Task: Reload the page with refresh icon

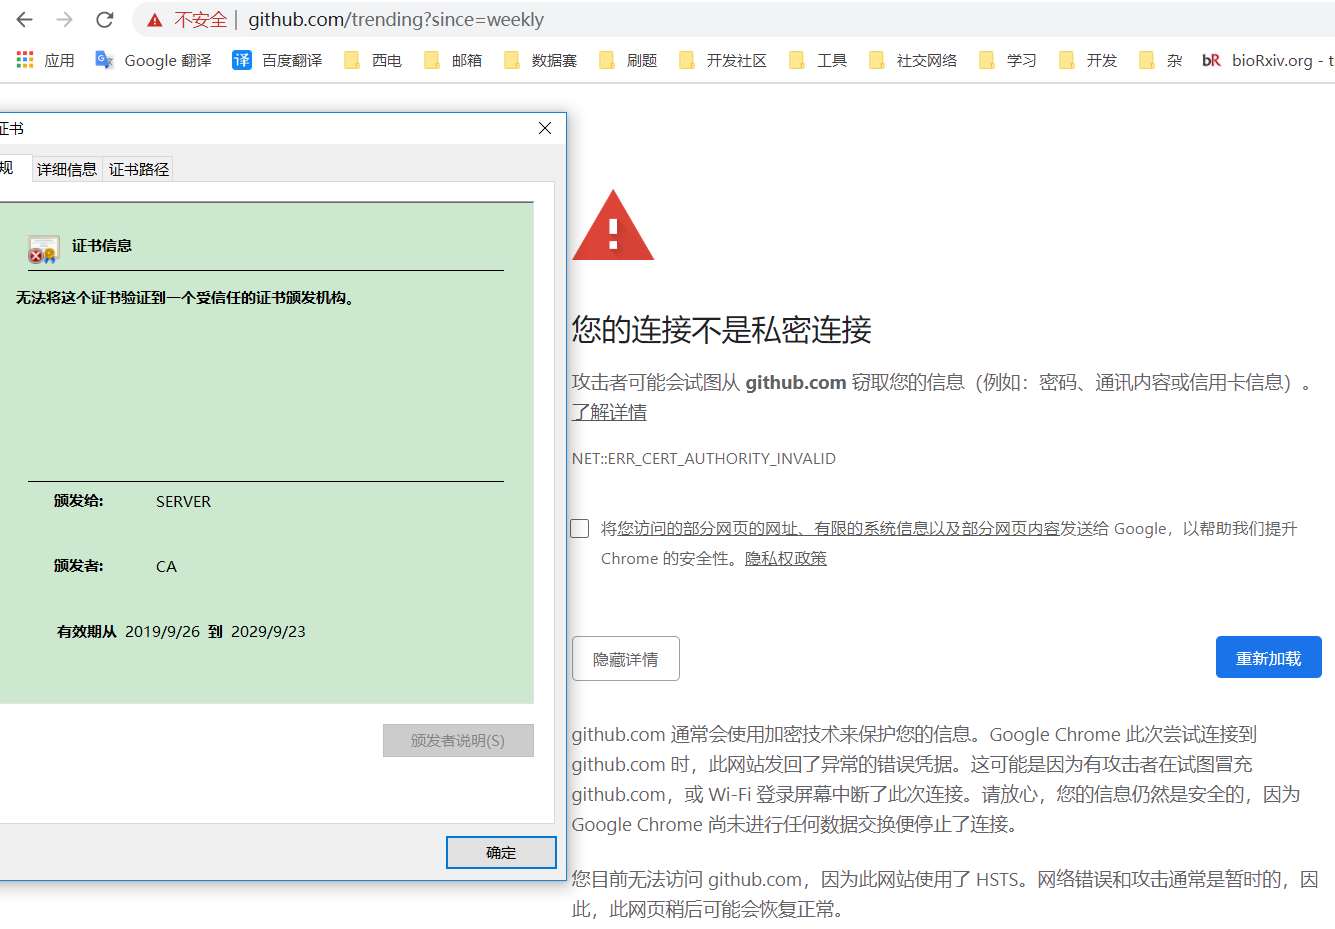Action: coord(104,19)
